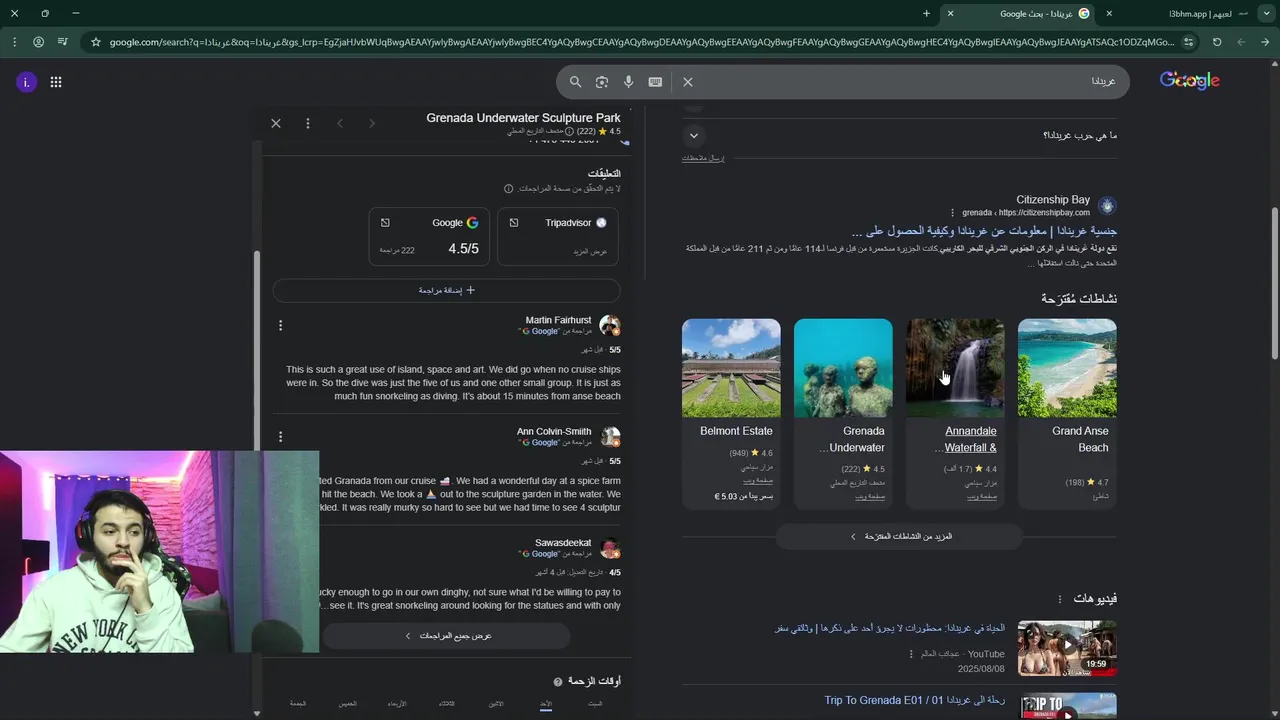The height and width of the screenshot is (720, 1280).
Task: Open the panel's three-dot options menu
Action: (308, 123)
